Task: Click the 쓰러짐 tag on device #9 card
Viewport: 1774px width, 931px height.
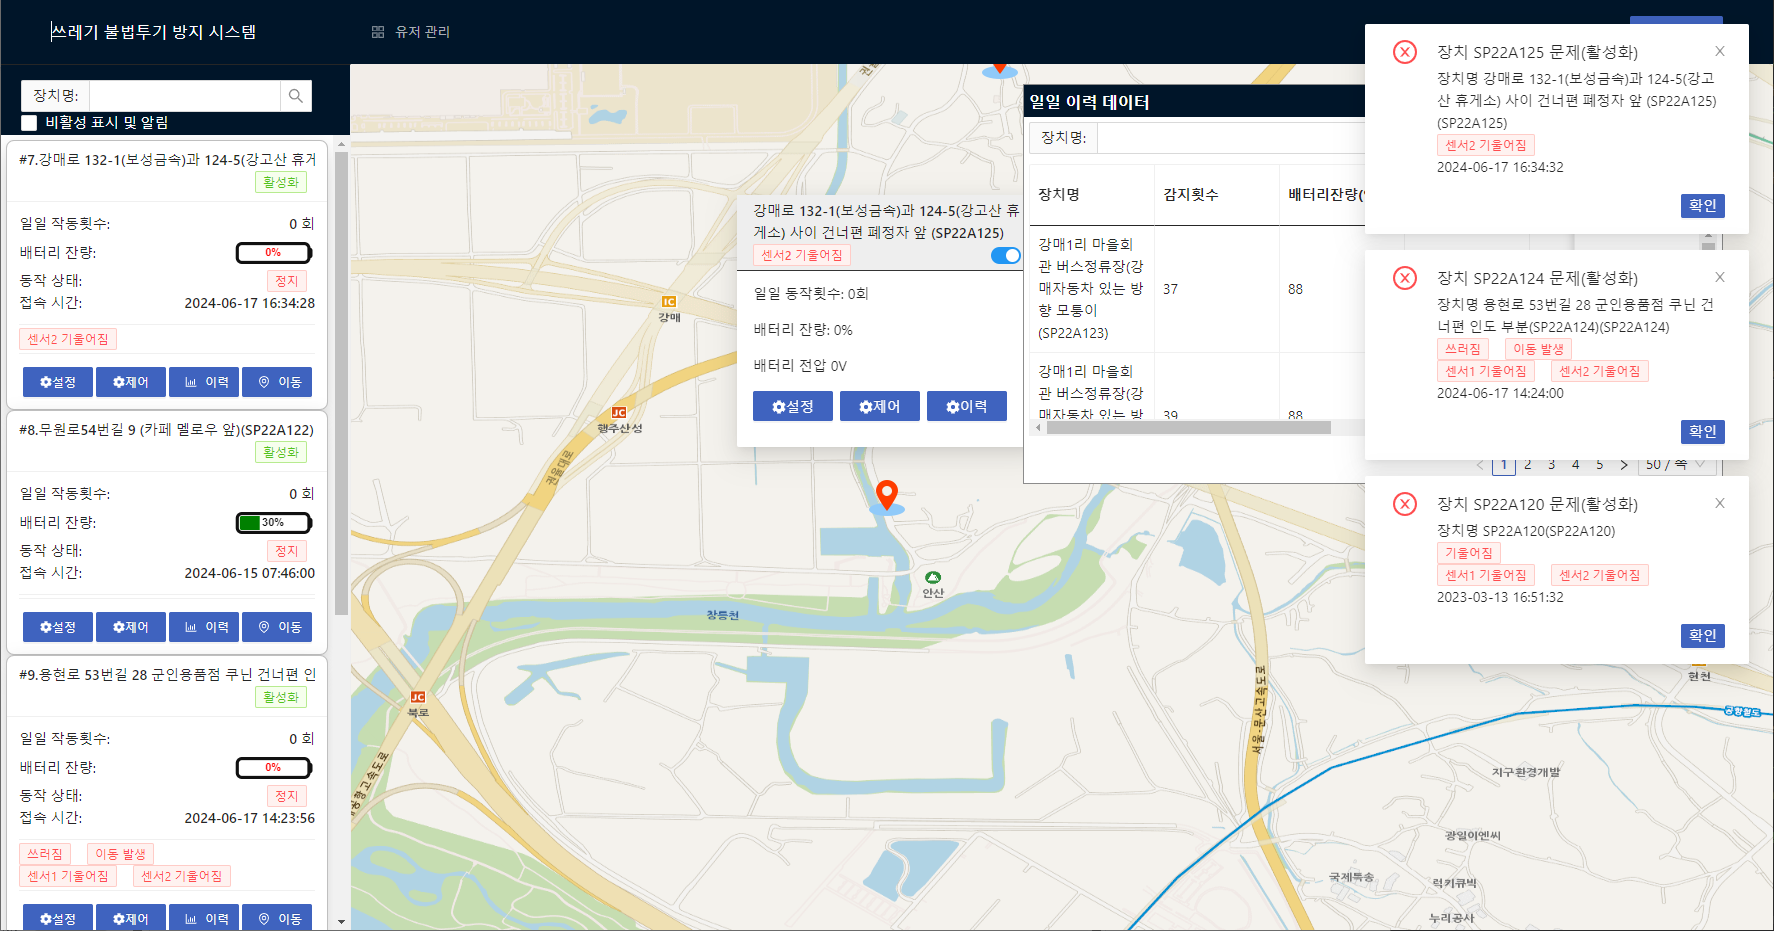Action: pyautogui.click(x=45, y=854)
